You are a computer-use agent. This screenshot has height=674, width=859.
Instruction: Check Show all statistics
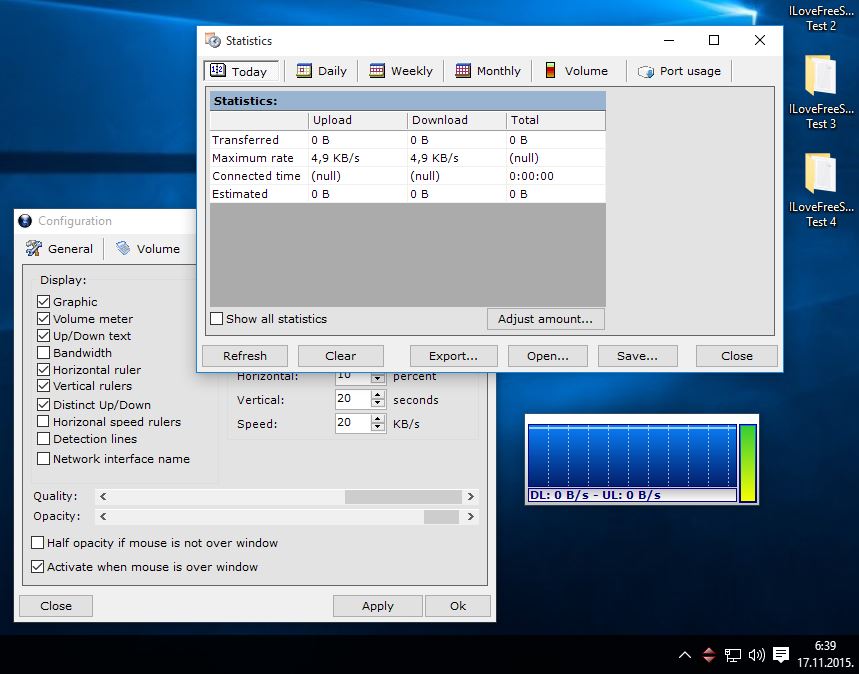pyautogui.click(x=217, y=319)
